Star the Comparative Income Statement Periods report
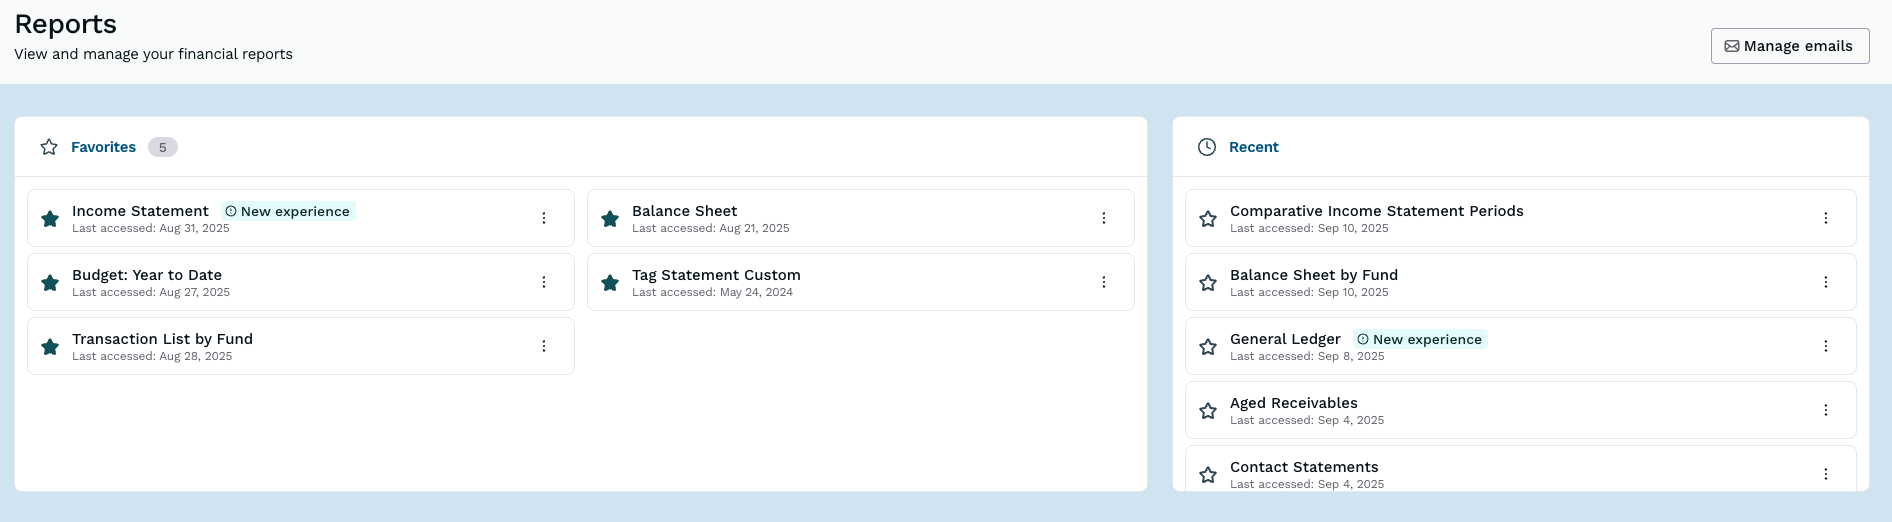The image size is (1892, 522). pyautogui.click(x=1208, y=219)
